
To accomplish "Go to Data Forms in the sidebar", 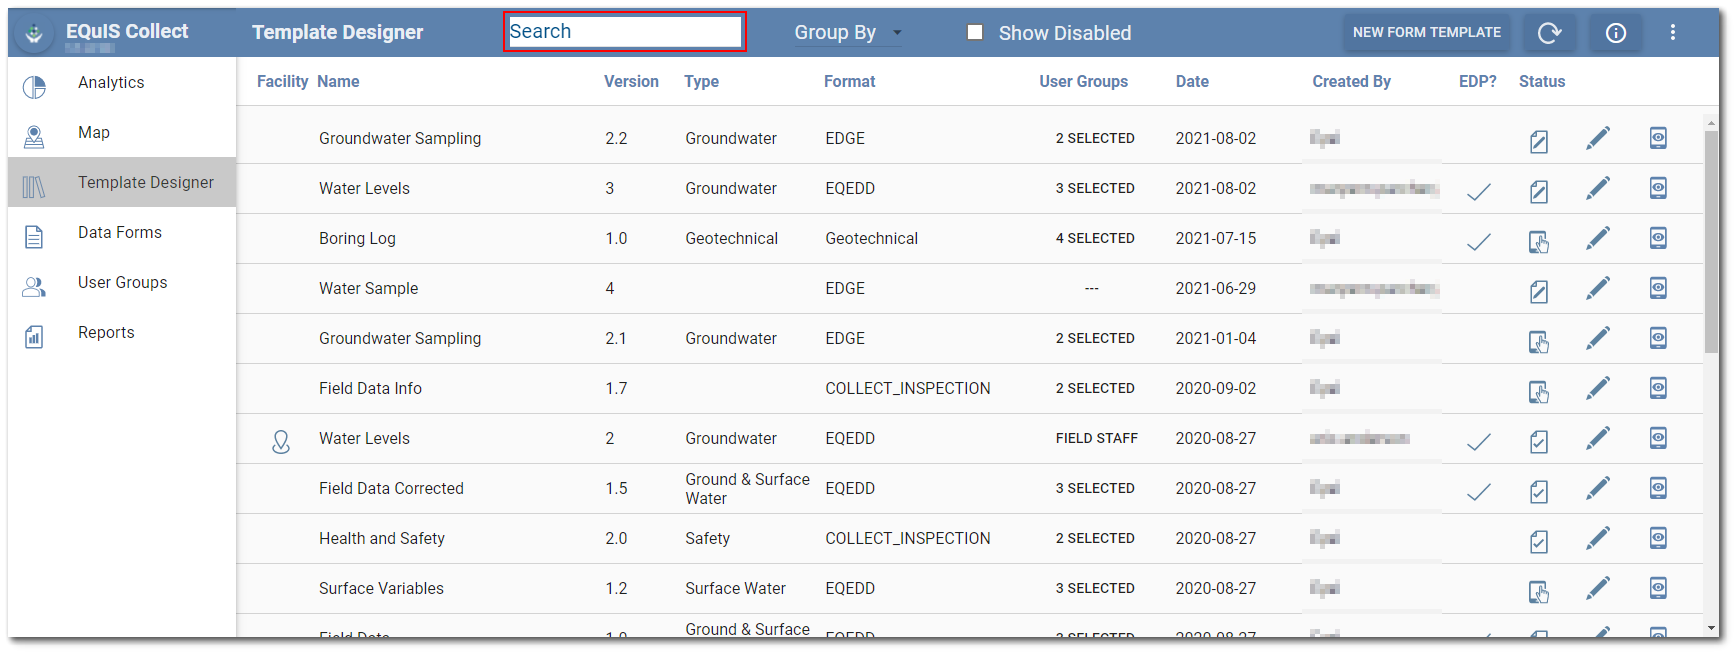I will [x=119, y=233].
